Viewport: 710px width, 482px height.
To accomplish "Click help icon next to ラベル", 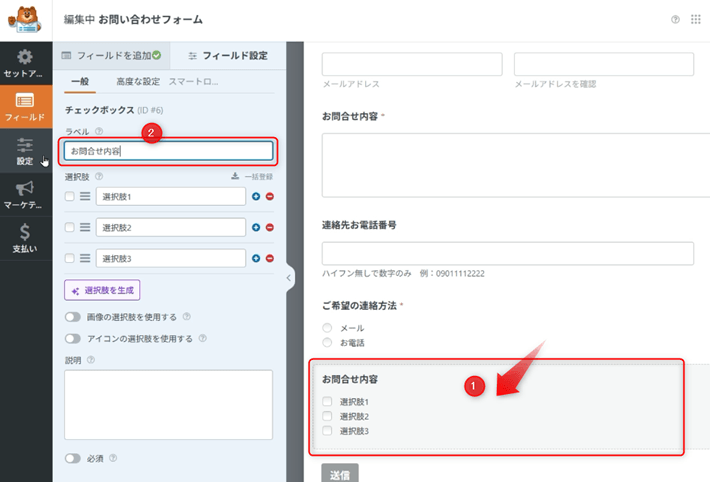I will coord(99,131).
